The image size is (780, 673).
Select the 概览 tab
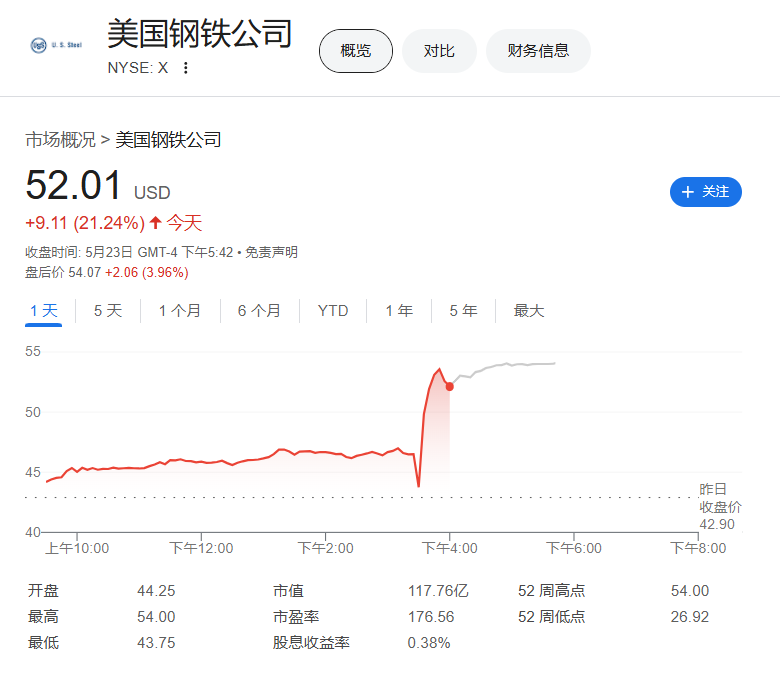point(356,51)
